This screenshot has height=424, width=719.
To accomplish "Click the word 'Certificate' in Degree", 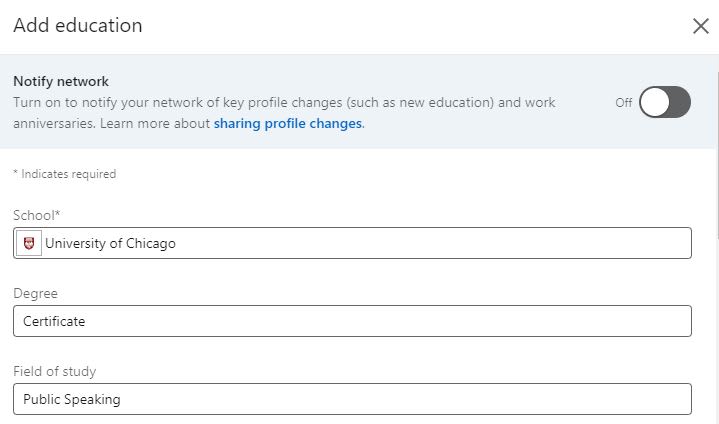I will [x=54, y=321].
